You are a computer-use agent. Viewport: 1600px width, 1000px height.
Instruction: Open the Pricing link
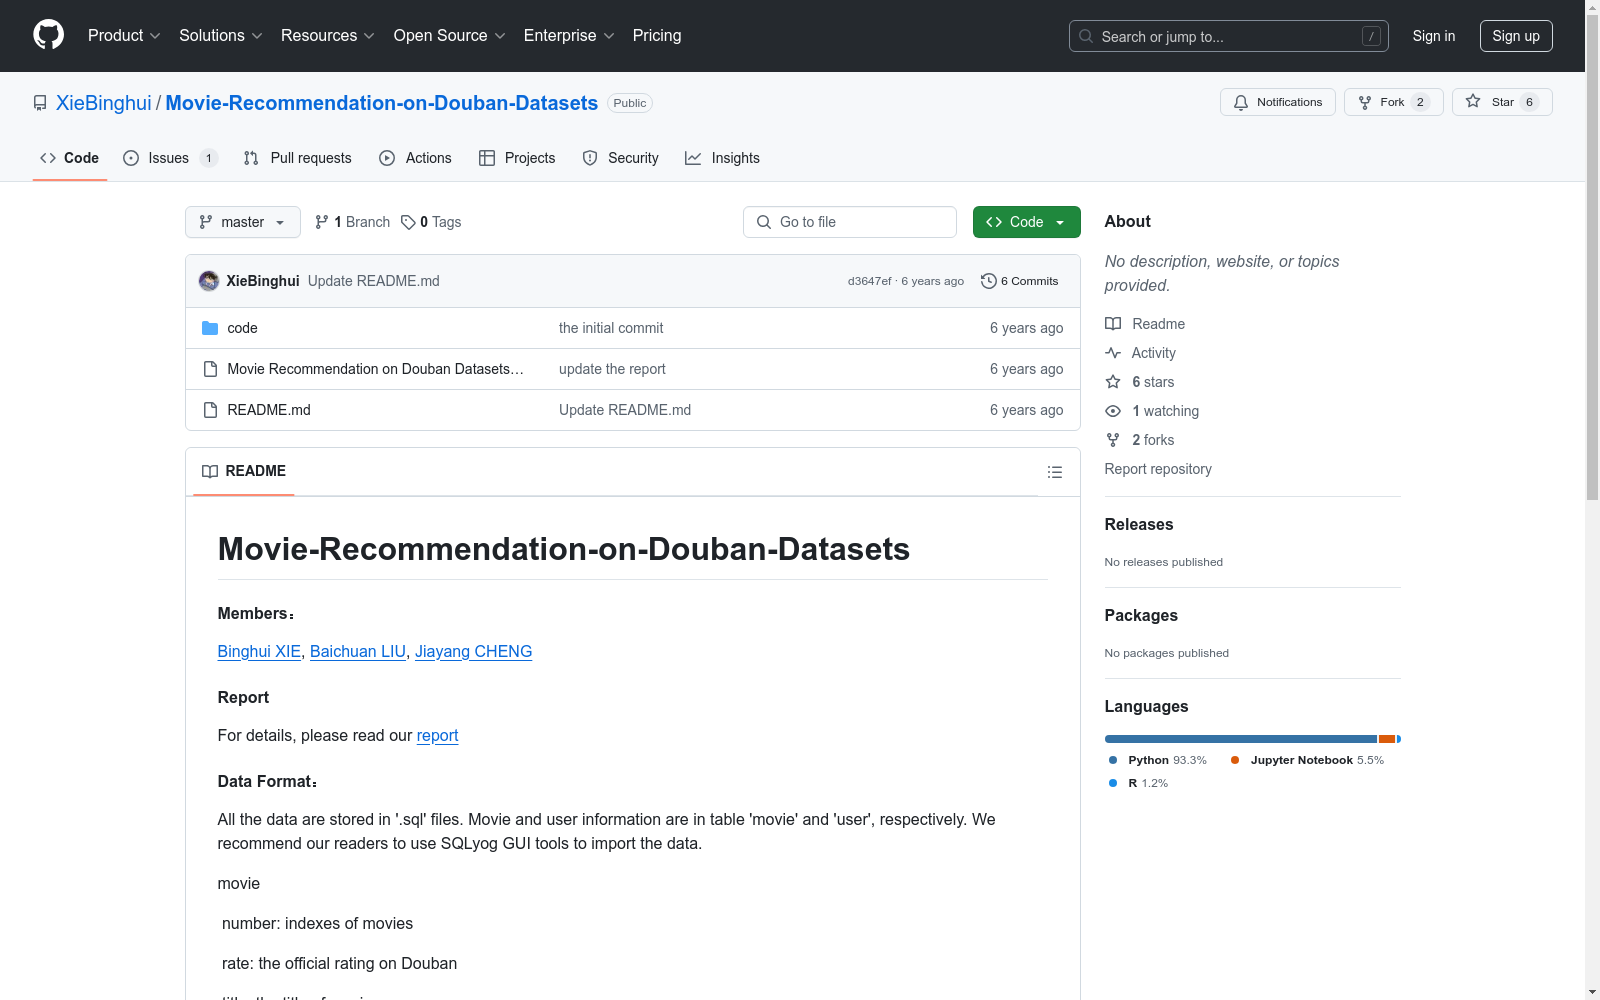pyautogui.click(x=657, y=35)
